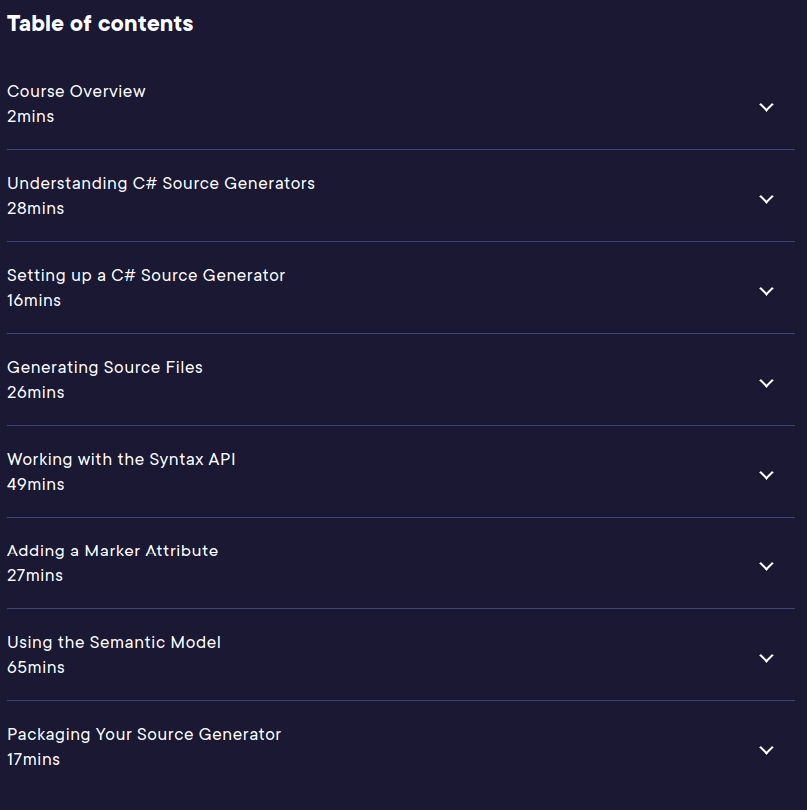Open Packaging Your Source Generator title

coord(144,735)
